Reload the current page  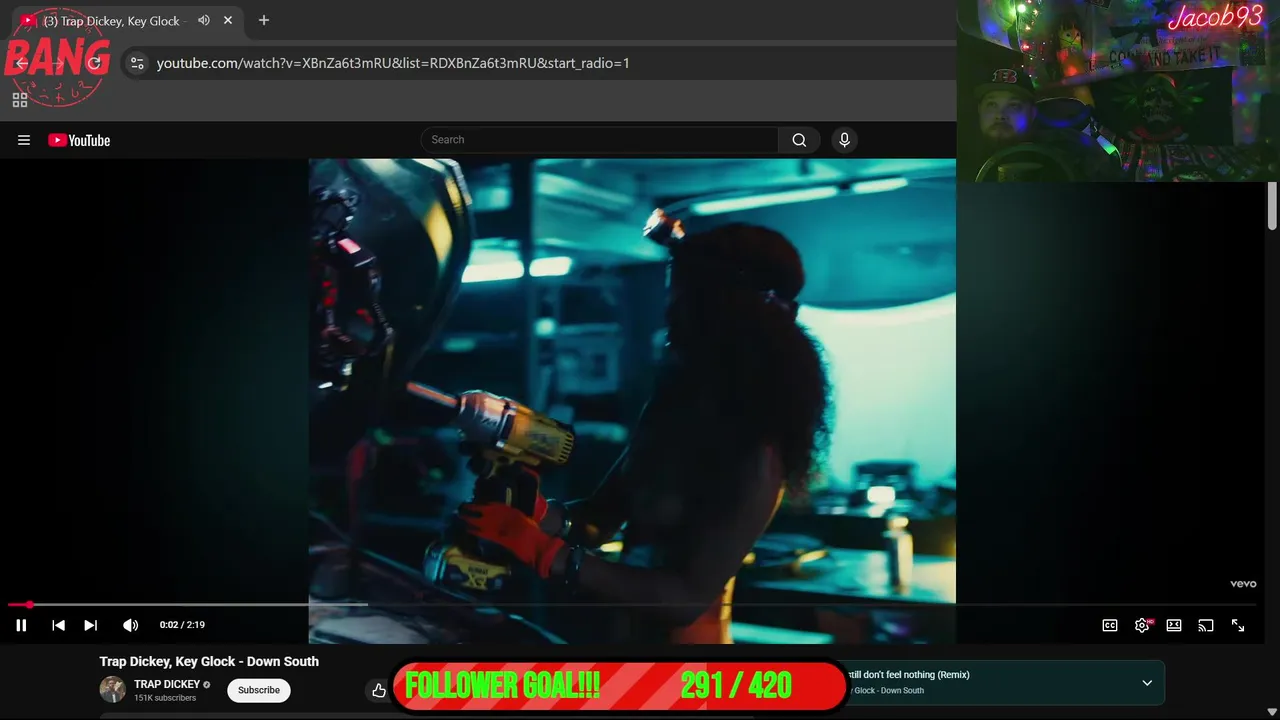point(94,63)
